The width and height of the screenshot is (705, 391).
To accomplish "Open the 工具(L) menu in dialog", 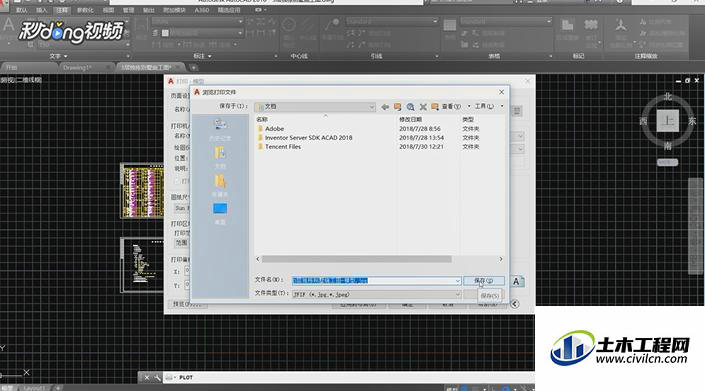I will (484, 107).
